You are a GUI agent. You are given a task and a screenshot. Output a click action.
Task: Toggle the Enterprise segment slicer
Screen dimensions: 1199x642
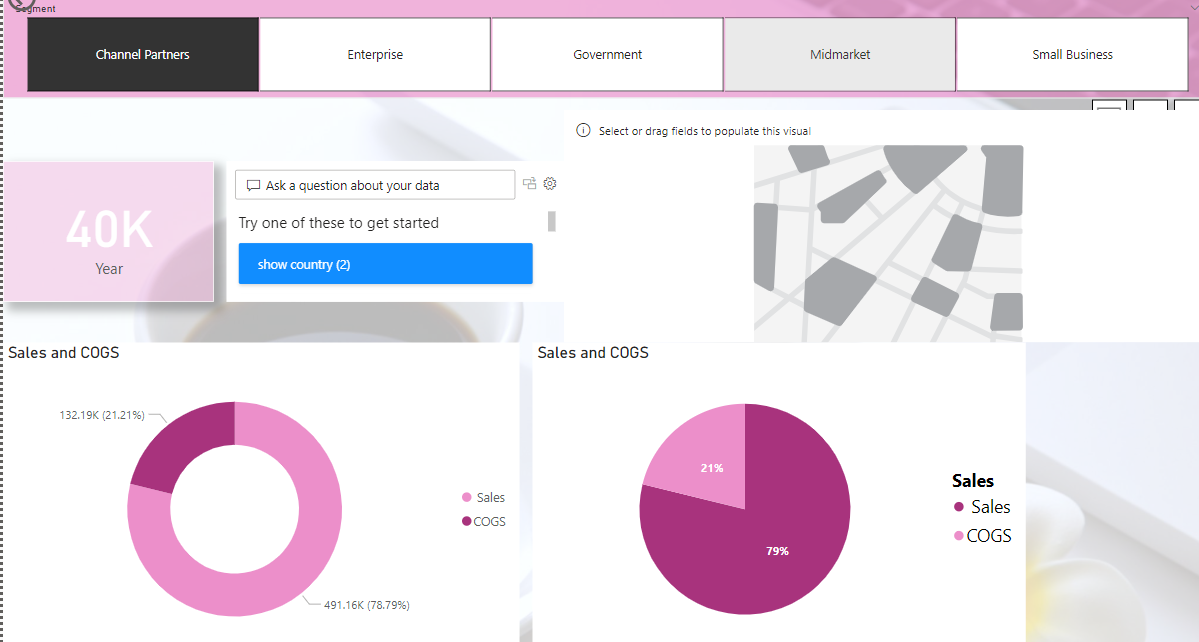[x=375, y=54]
